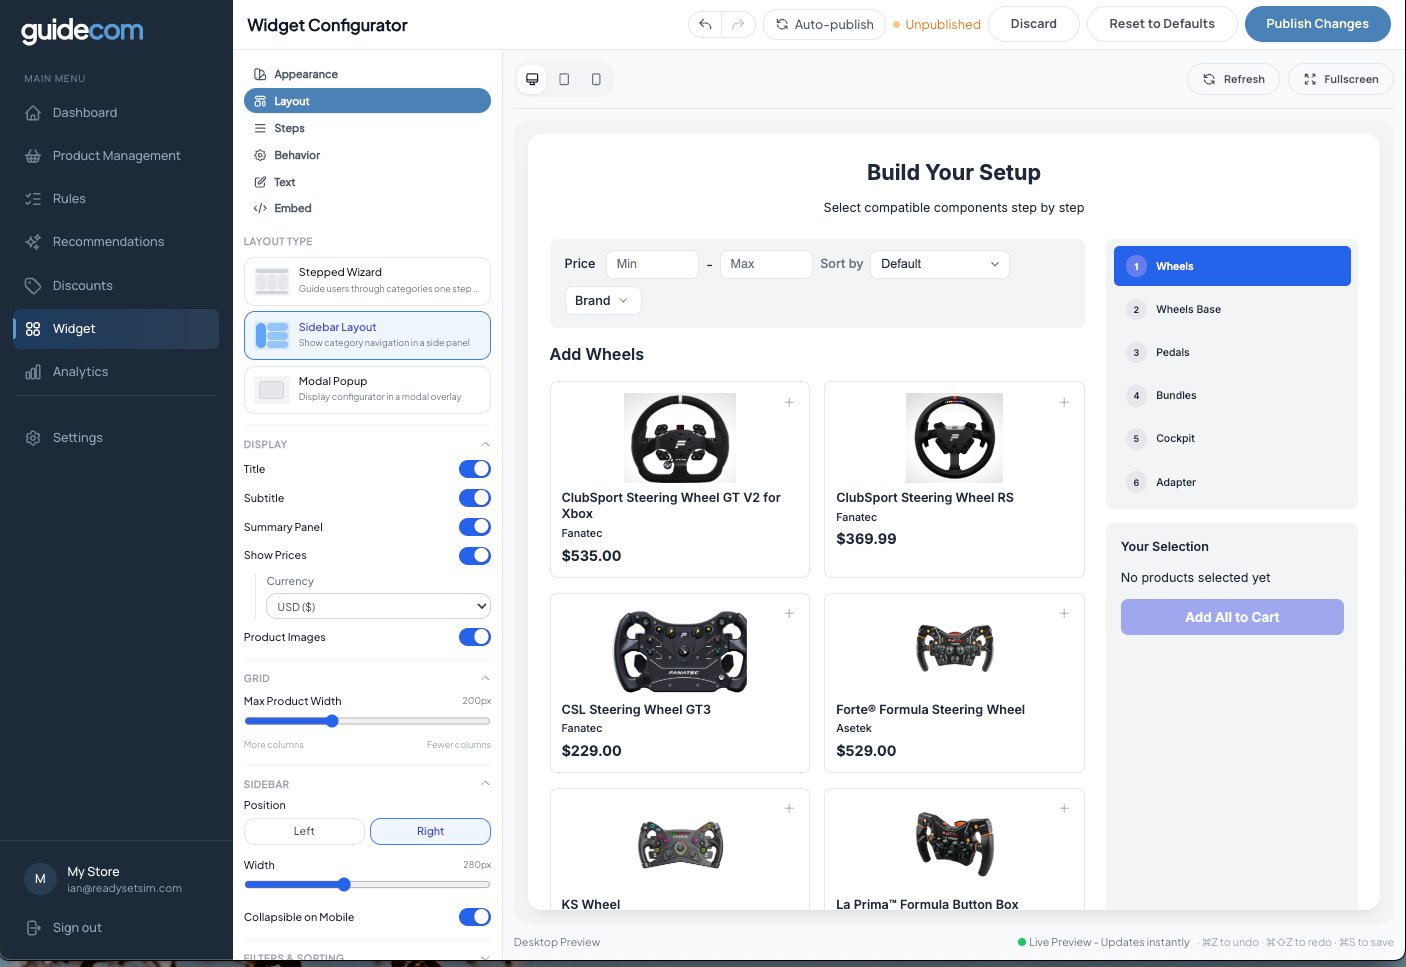Open the Sort by dropdown in the preview
This screenshot has height=967, width=1406.
[x=939, y=264]
